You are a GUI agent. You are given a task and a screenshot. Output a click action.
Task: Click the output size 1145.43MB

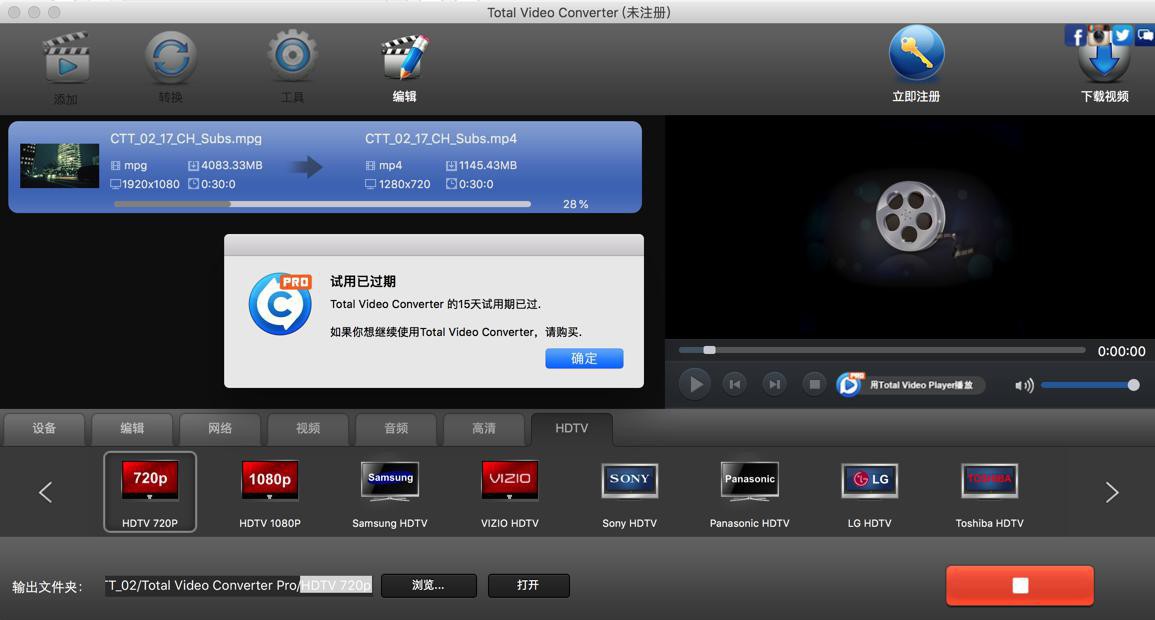tap(488, 166)
